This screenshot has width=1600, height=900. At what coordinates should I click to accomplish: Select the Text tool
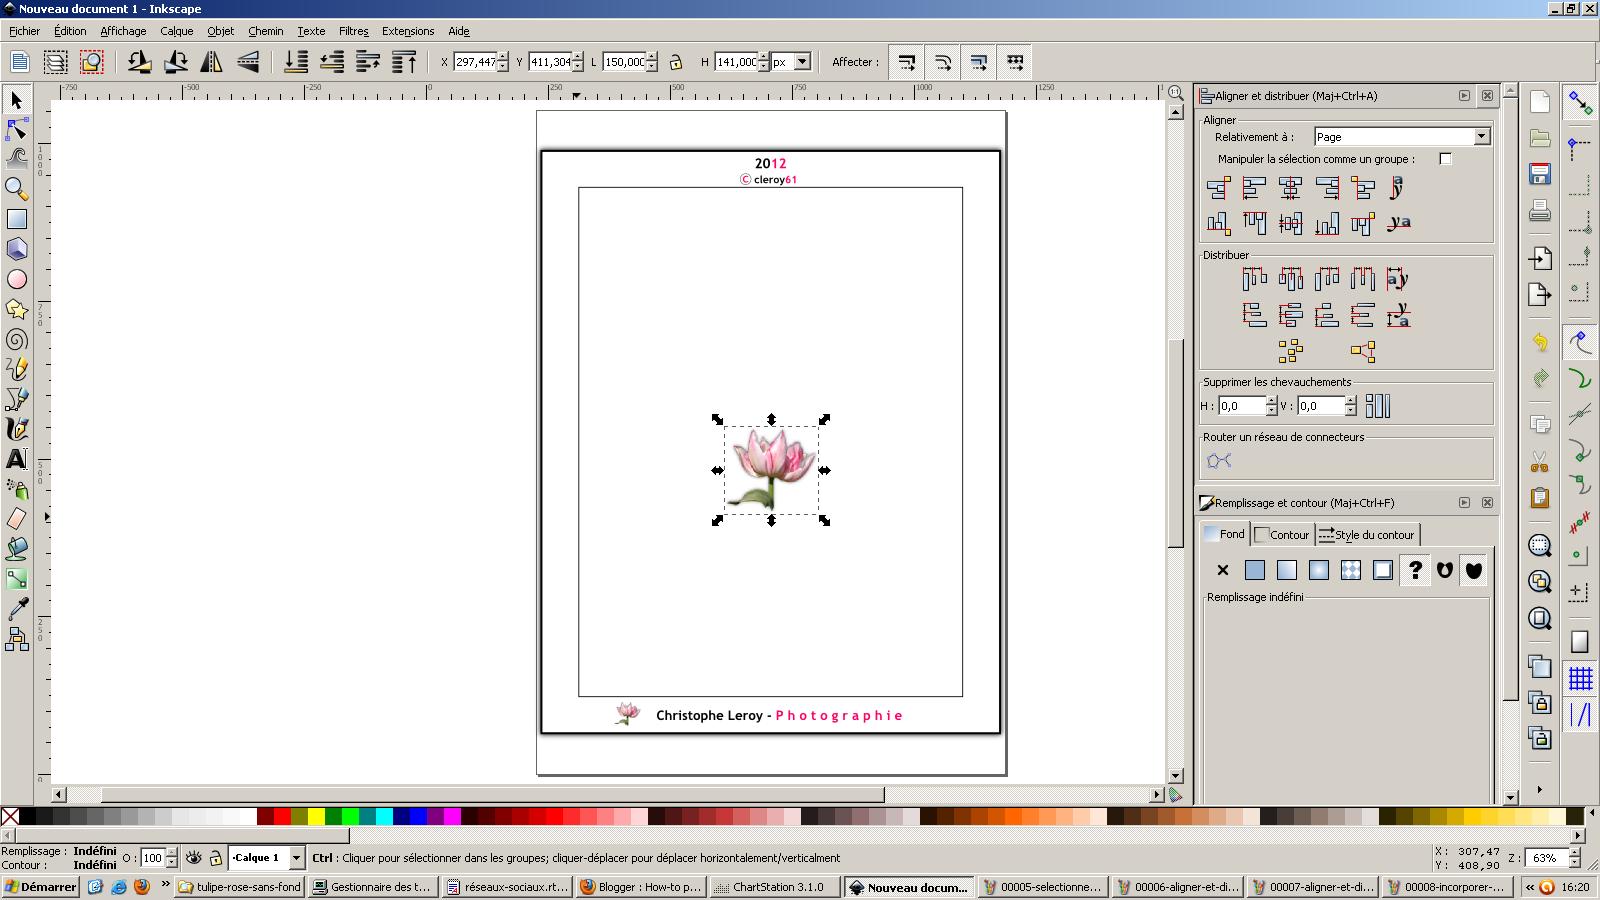point(16,460)
